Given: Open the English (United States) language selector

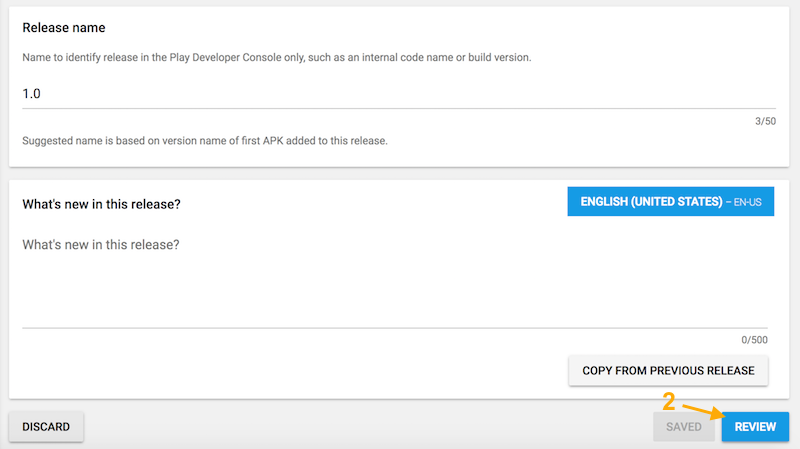Looking at the screenshot, I should [670, 202].
